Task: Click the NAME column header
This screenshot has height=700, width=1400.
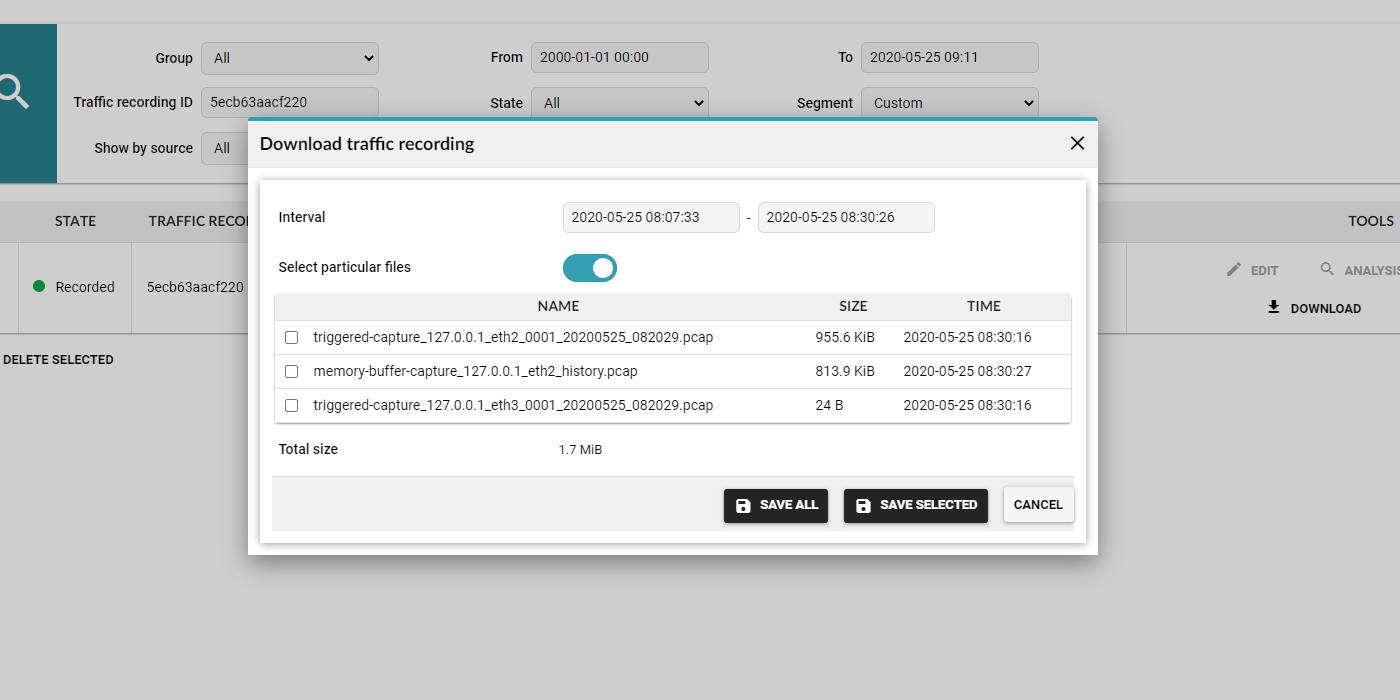Action: (558, 306)
